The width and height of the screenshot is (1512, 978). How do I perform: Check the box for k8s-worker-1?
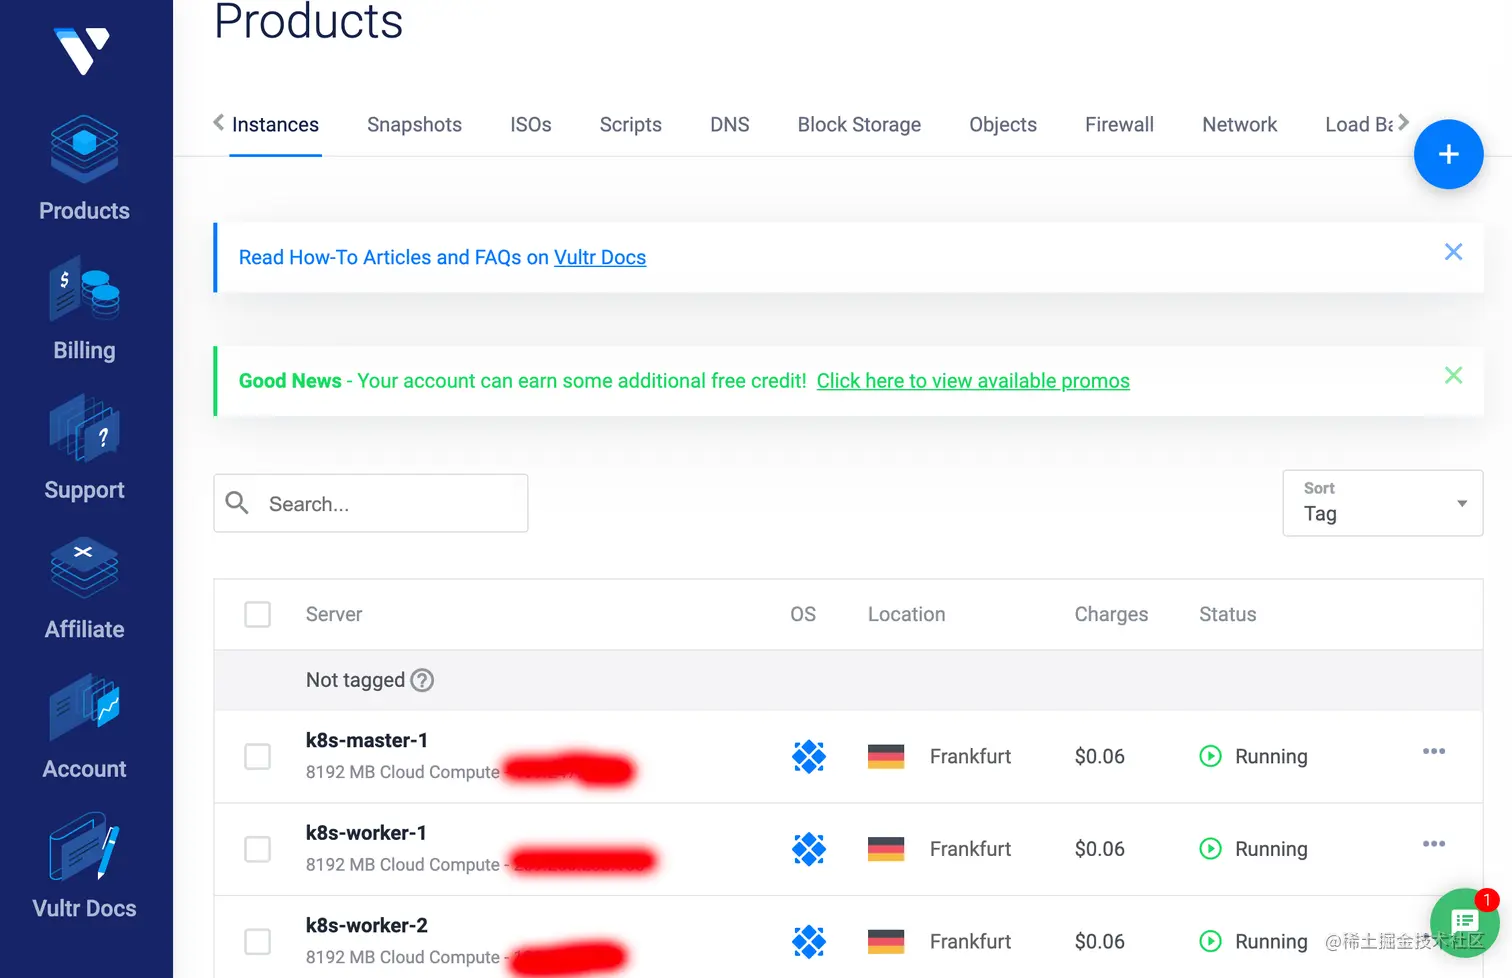(258, 849)
